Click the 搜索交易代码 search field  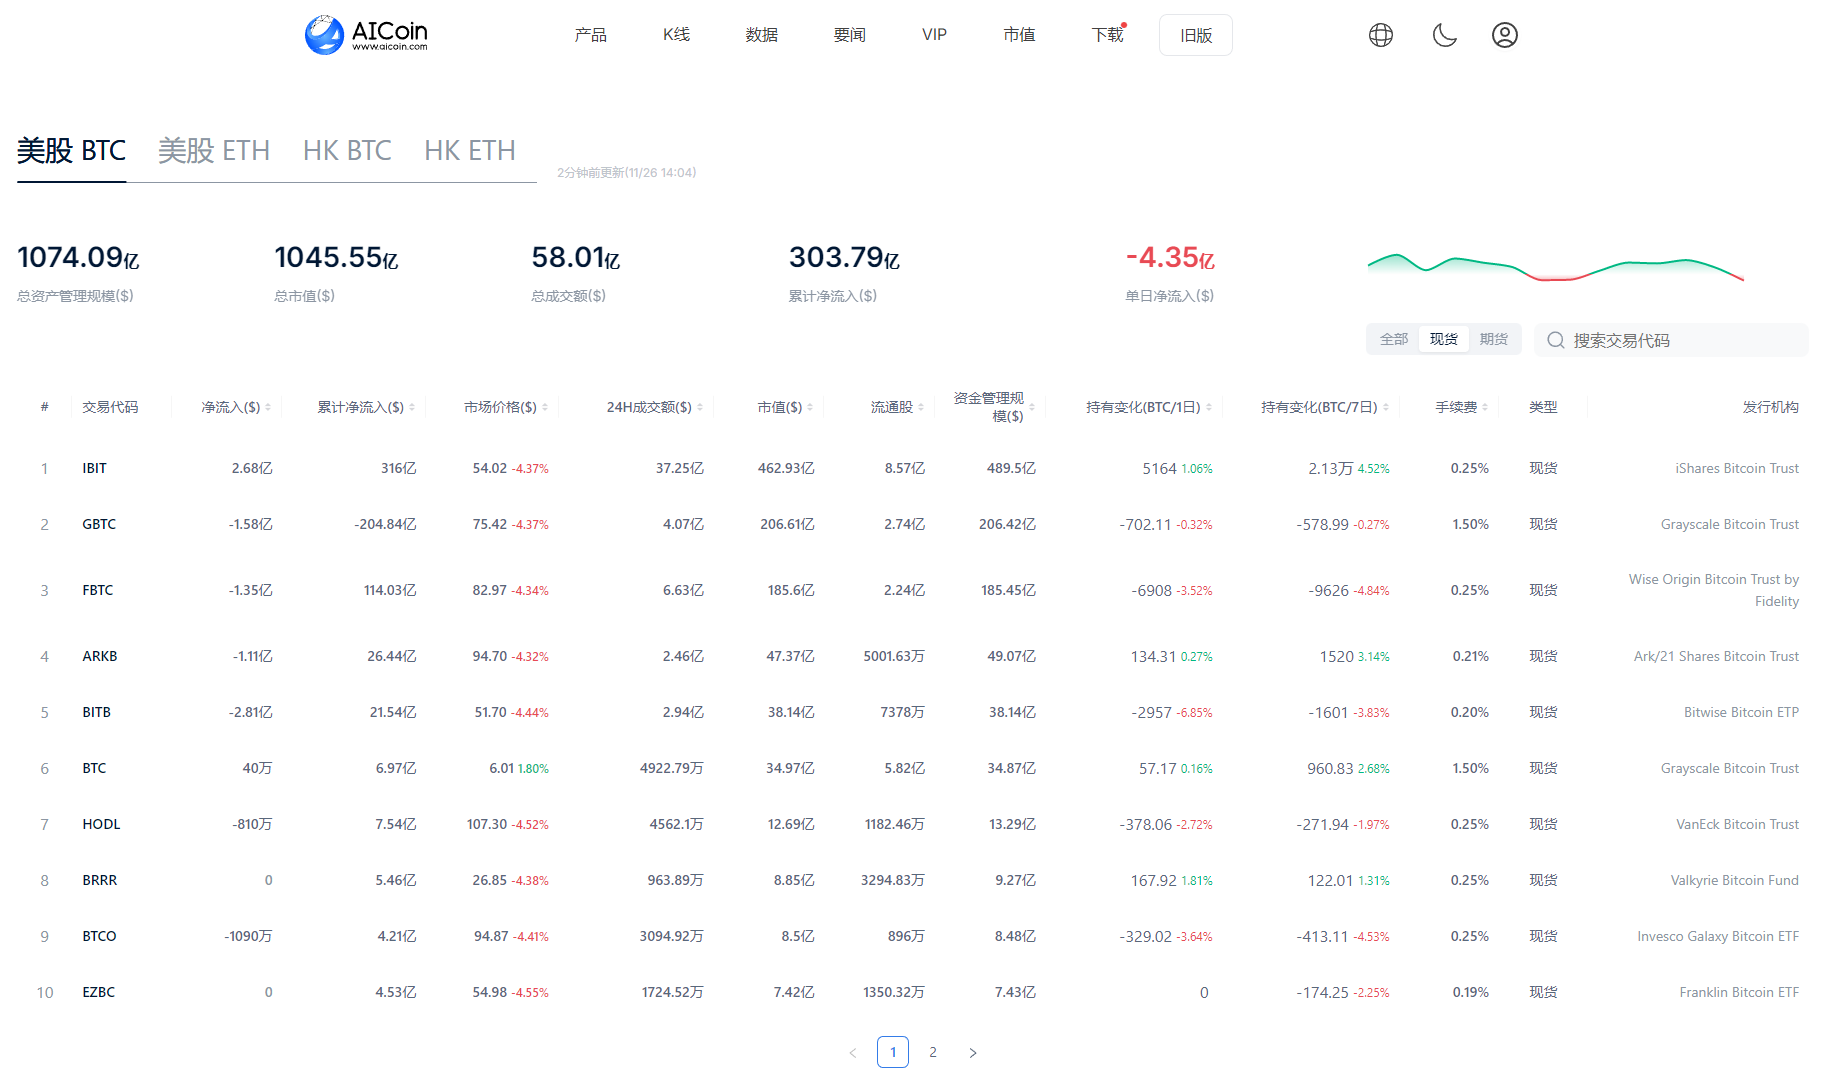tap(1672, 340)
